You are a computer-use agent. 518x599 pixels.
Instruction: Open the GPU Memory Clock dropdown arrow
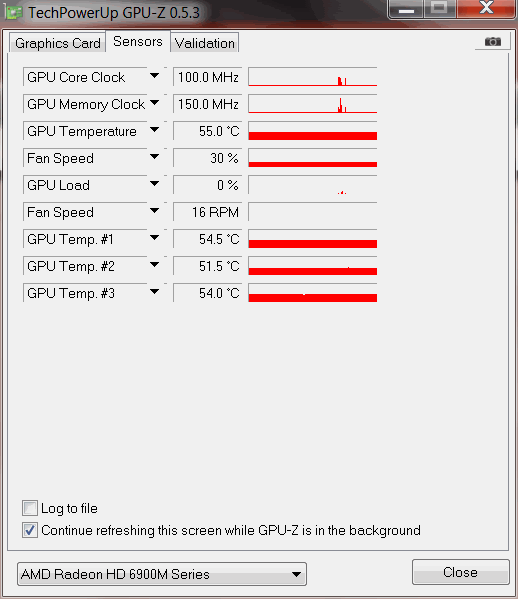[x=154, y=103]
